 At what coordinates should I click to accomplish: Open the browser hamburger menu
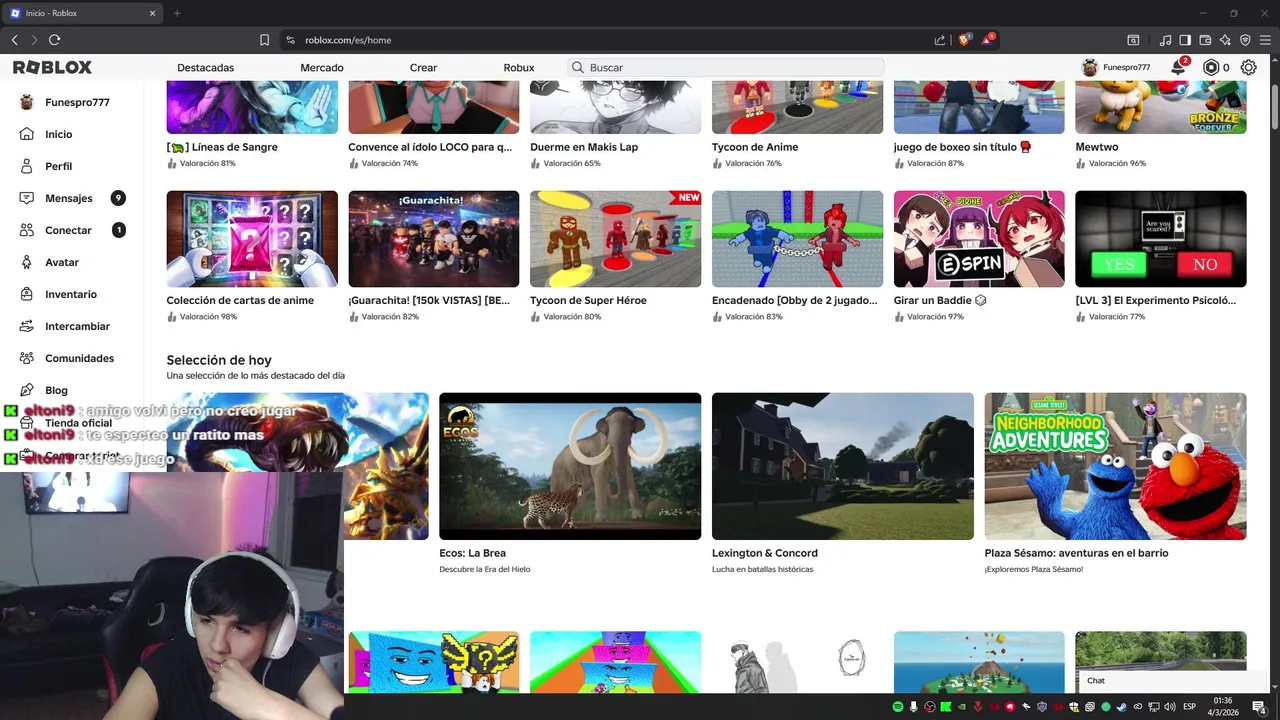tap(1265, 40)
